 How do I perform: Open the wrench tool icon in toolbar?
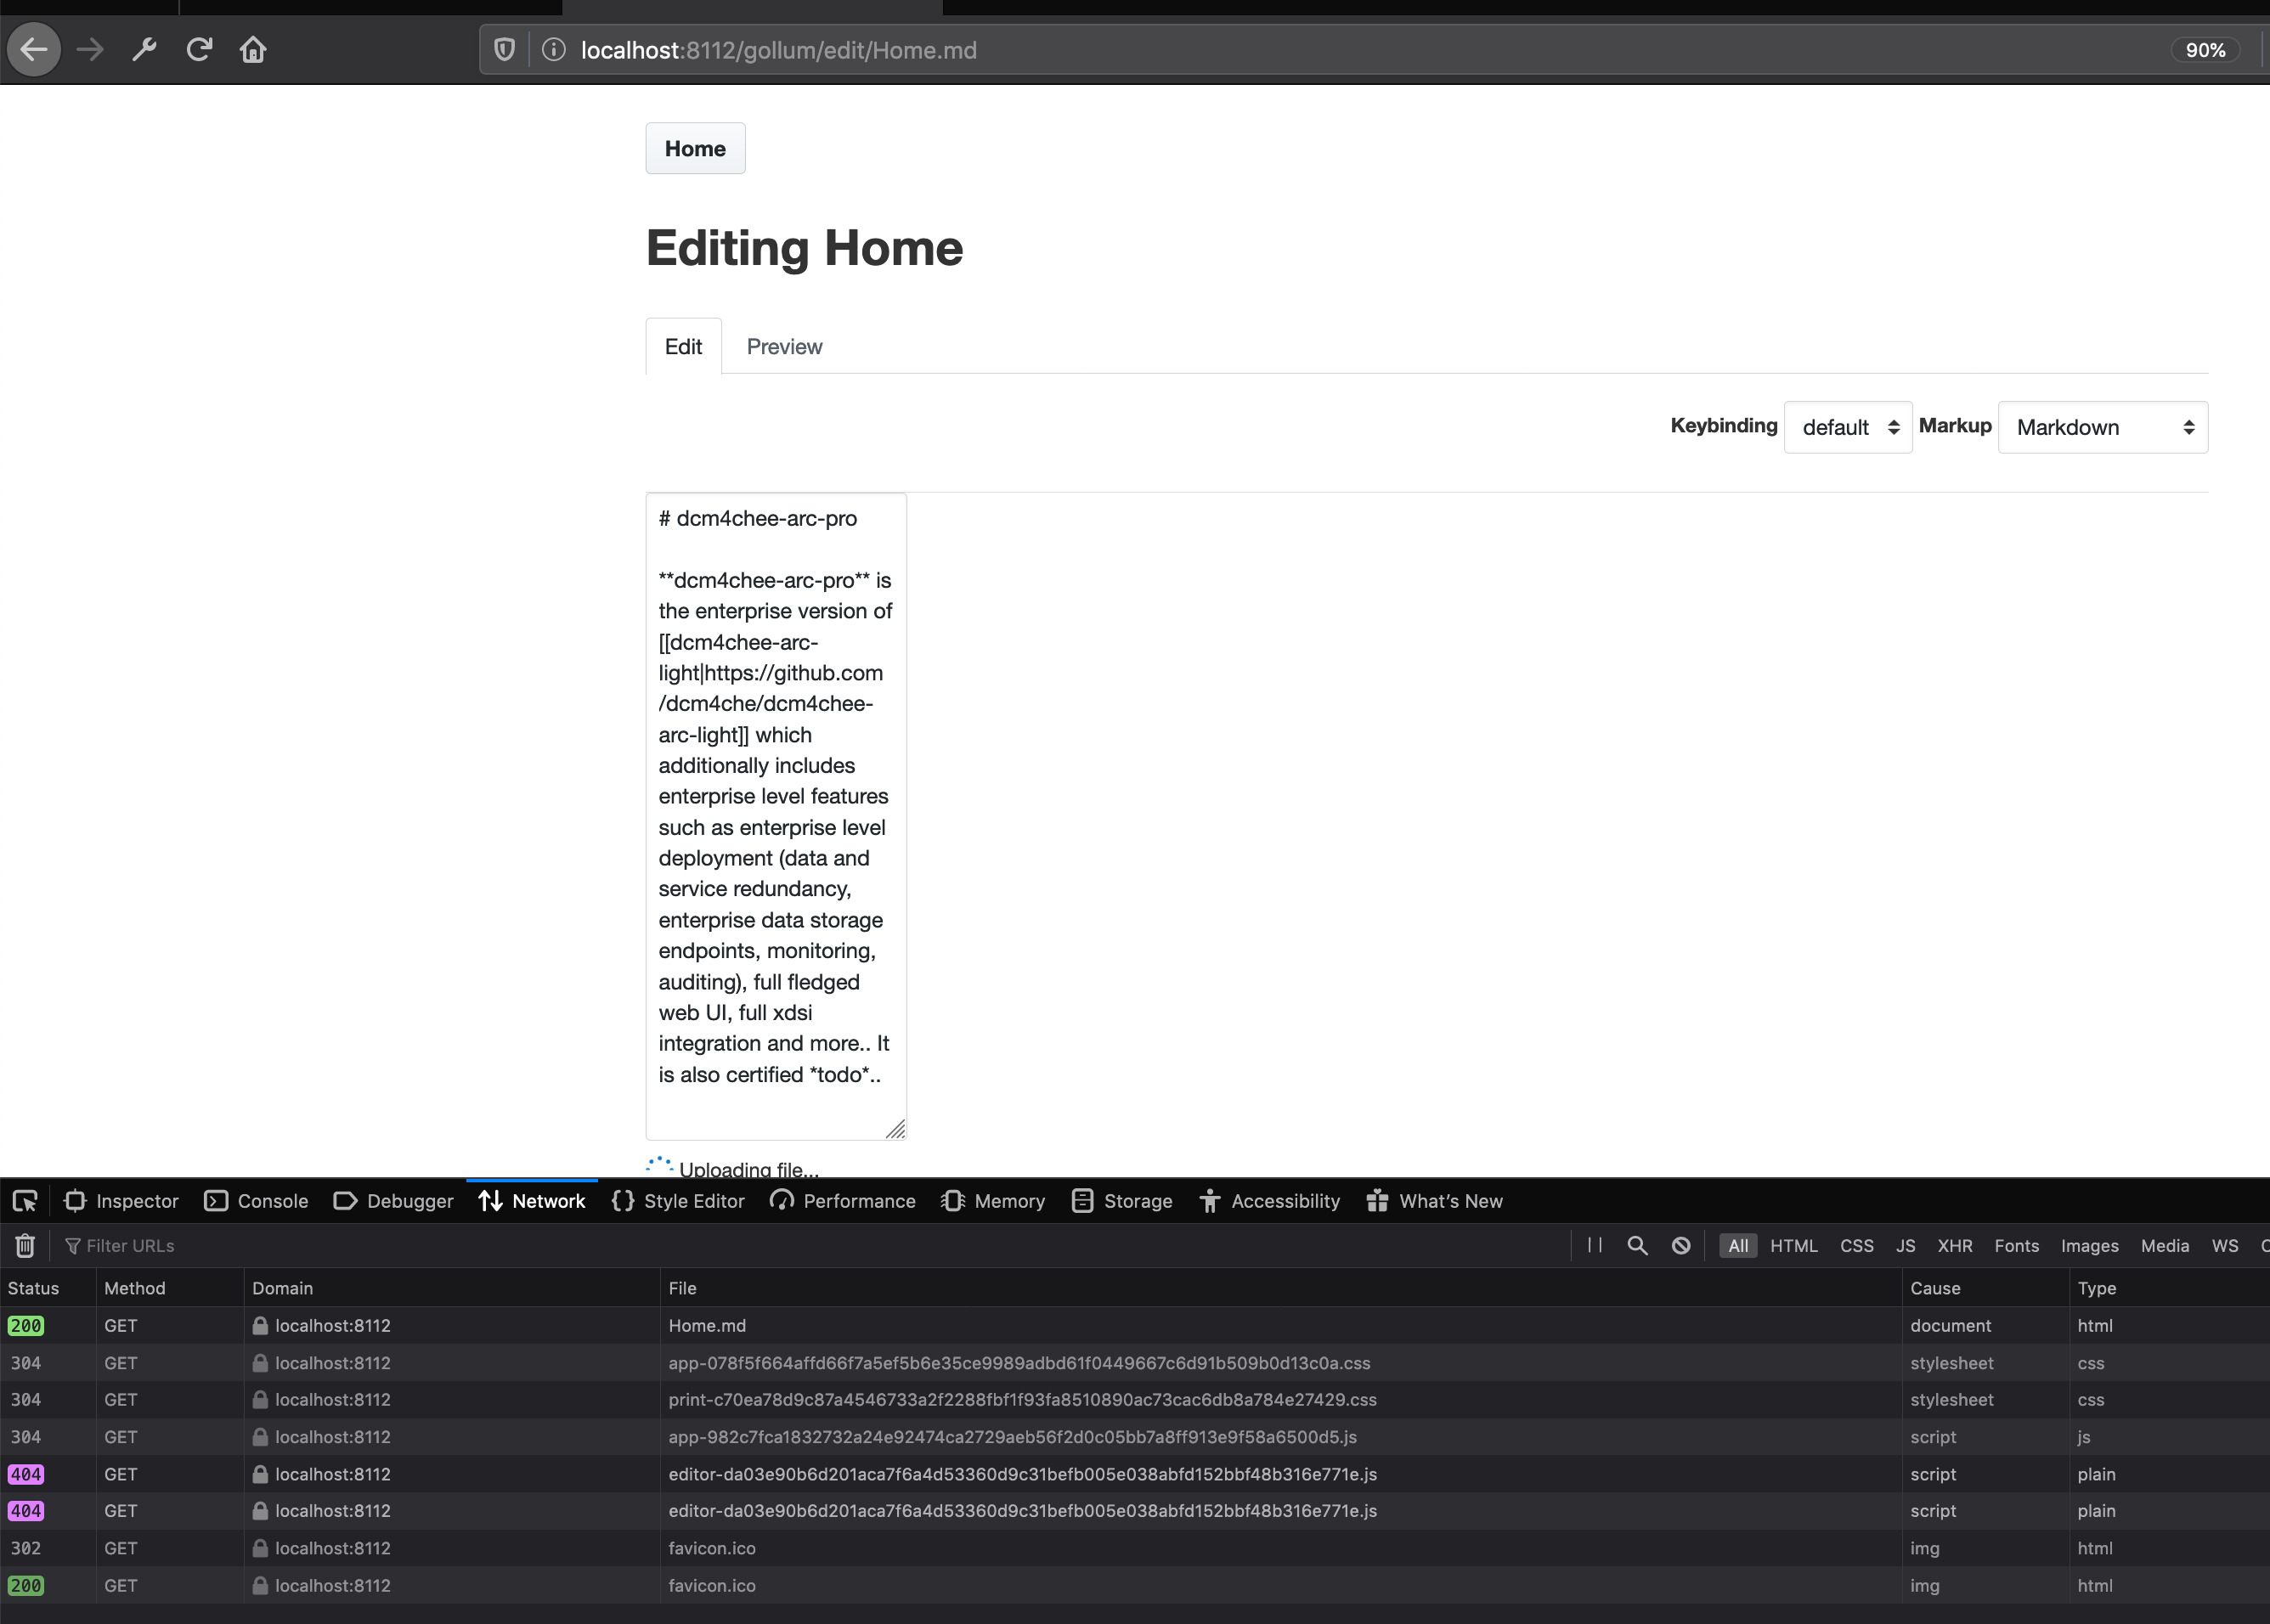(144, 49)
